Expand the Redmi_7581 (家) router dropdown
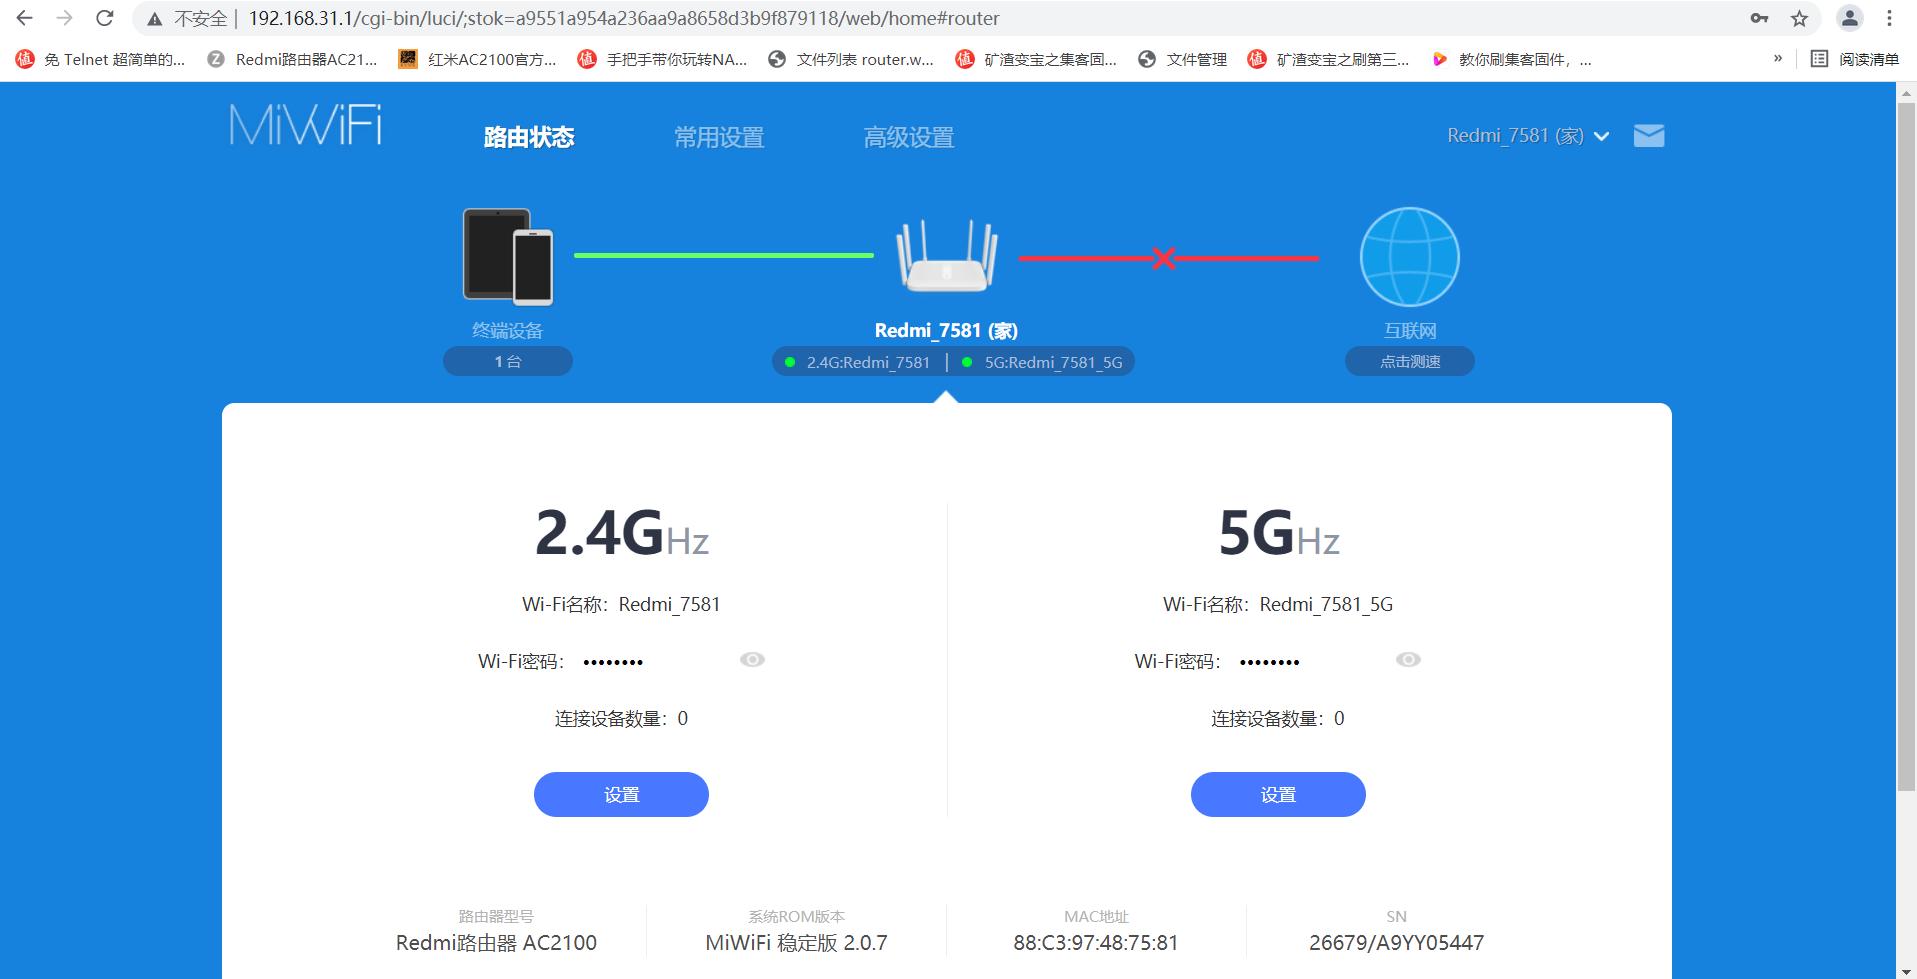1917x979 pixels. pos(1601,136)
